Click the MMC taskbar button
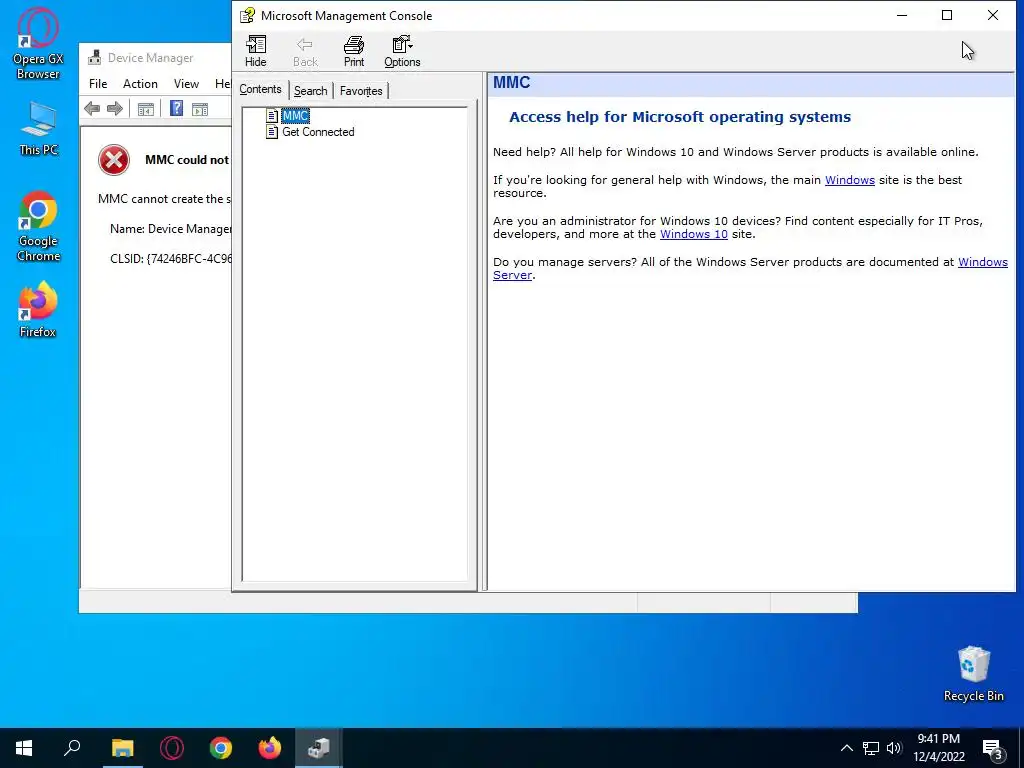Screen dimensions: 1024x768 click(x=319, y=748)
